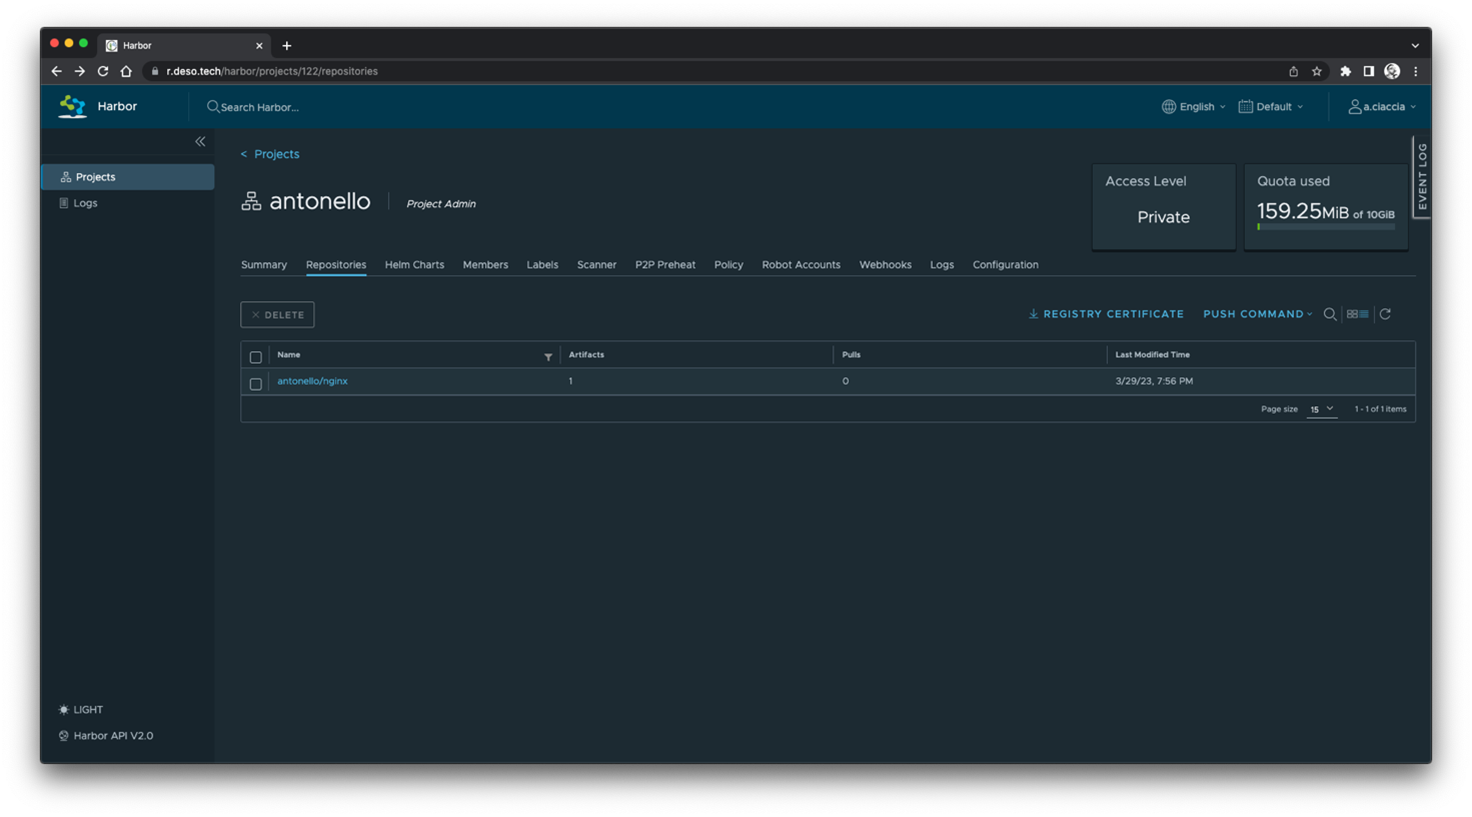Click the Name column filter icon
Image resolution: width=1472 pixels, height=817 pixels.
coord(548,357)
